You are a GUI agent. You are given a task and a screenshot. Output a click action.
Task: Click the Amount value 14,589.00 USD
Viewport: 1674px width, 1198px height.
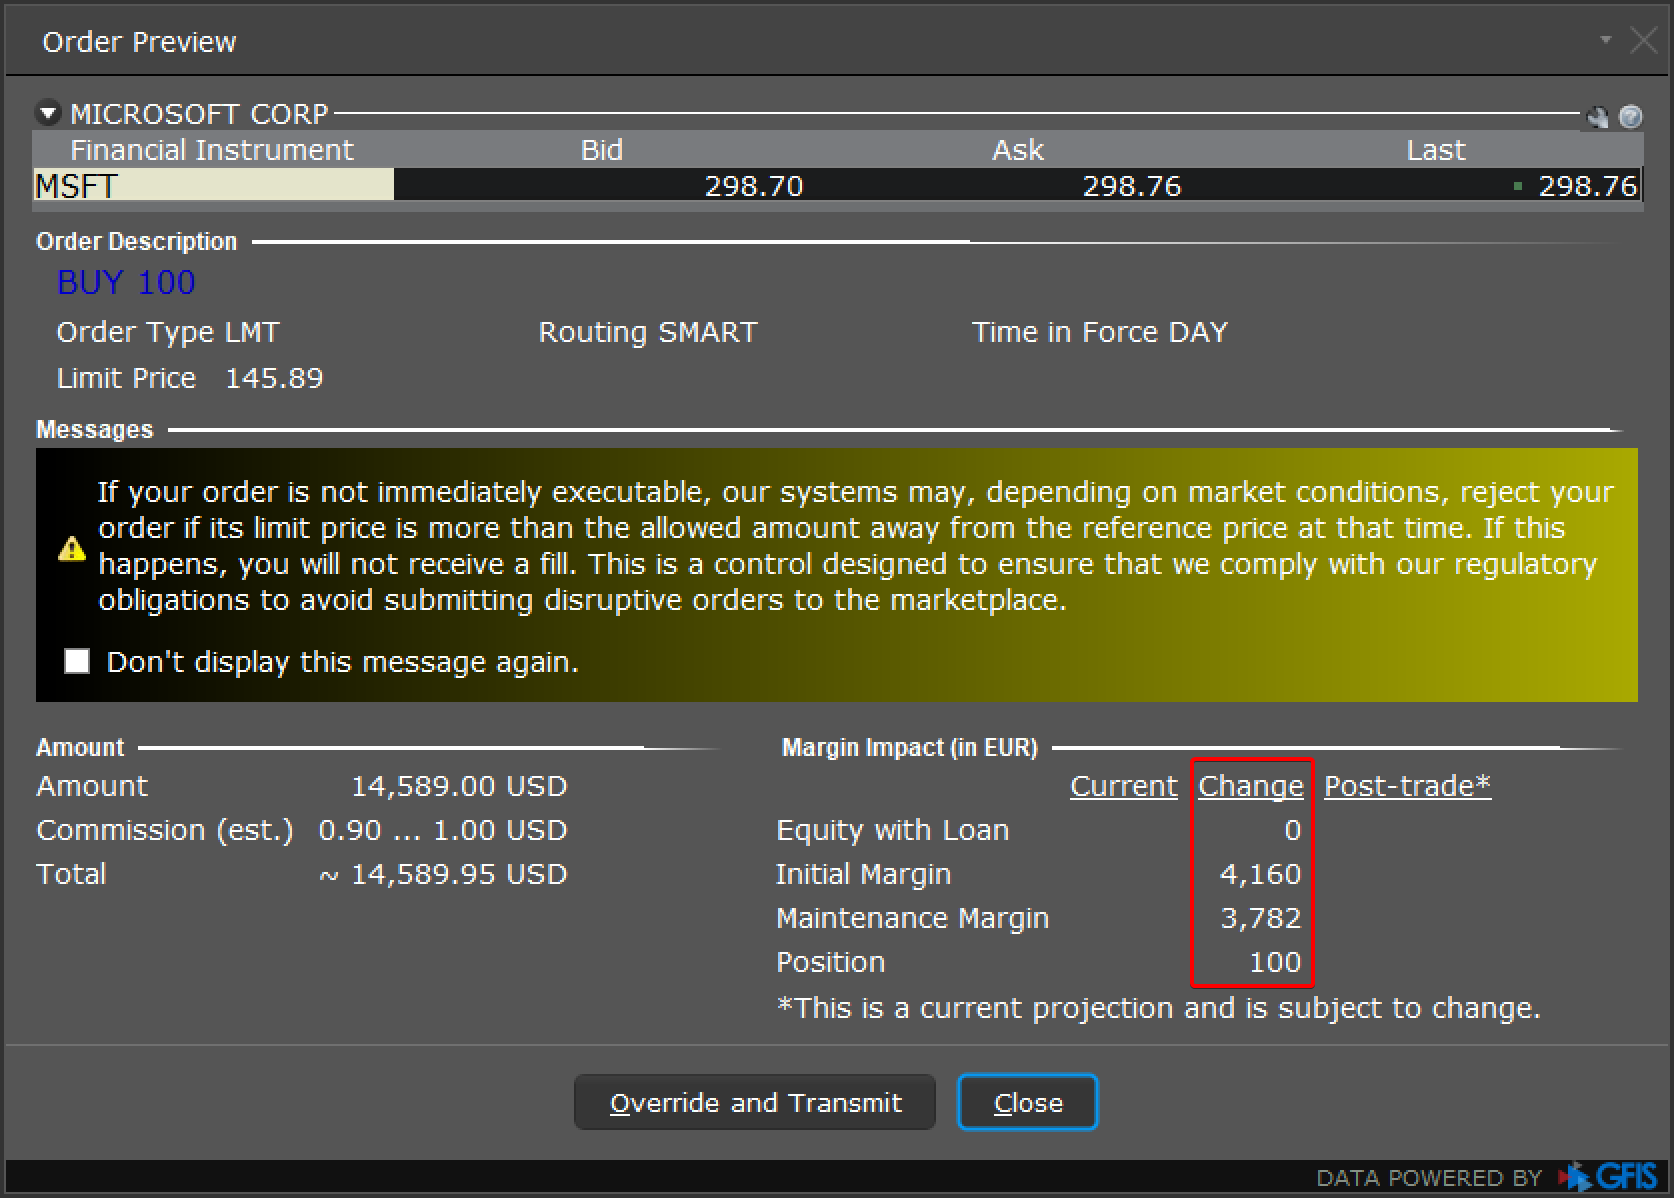point(459,786)
